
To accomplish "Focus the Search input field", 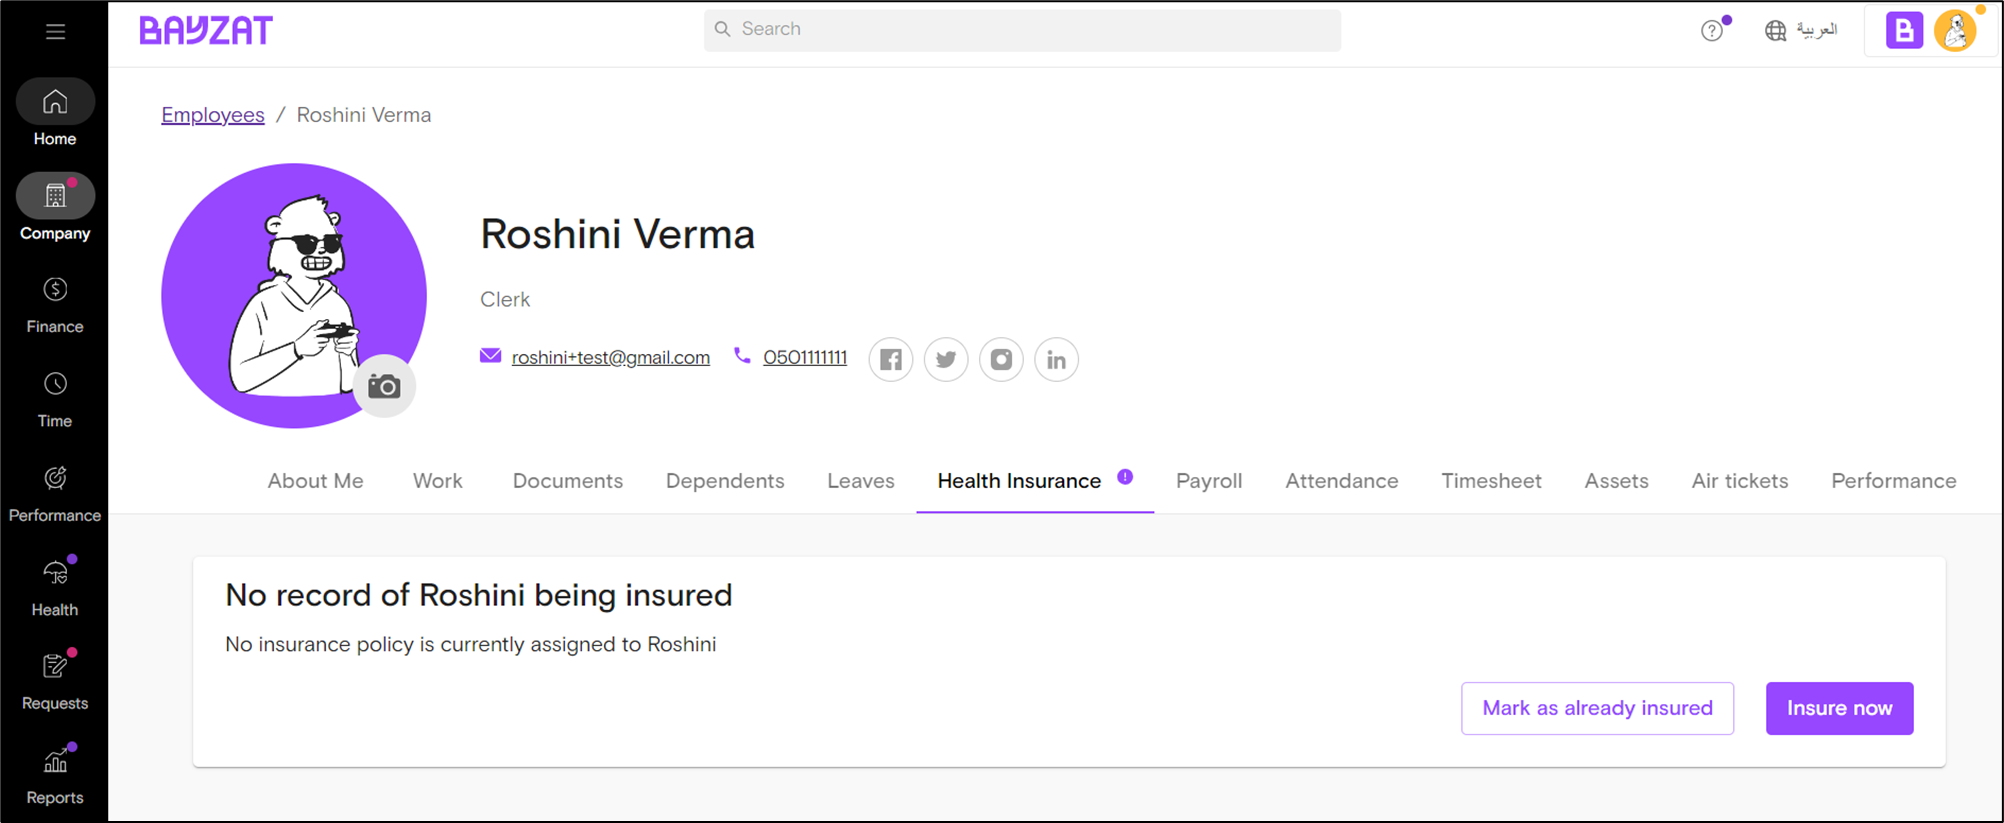I will pos(1022,30).
